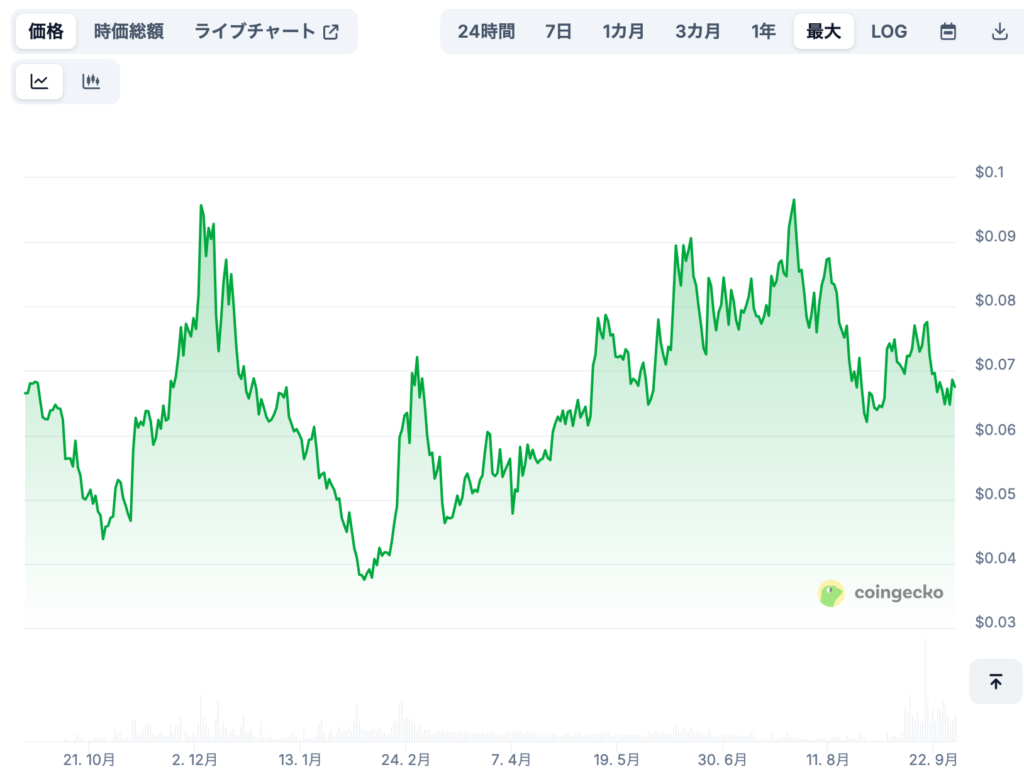
Task: Select the 価格 tab
Action: tap(45, 31)
